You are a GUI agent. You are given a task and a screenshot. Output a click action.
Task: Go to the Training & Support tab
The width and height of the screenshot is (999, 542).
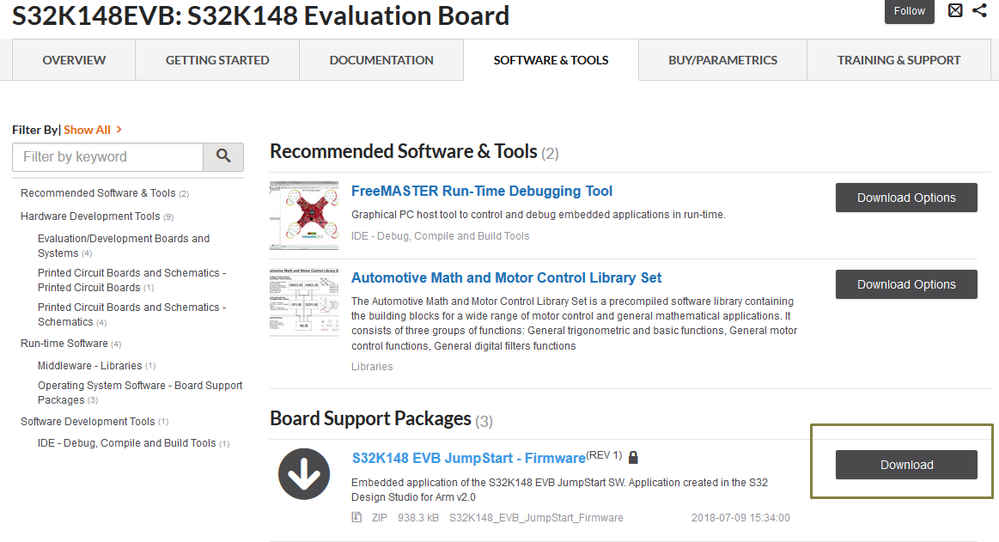point(898,60)
